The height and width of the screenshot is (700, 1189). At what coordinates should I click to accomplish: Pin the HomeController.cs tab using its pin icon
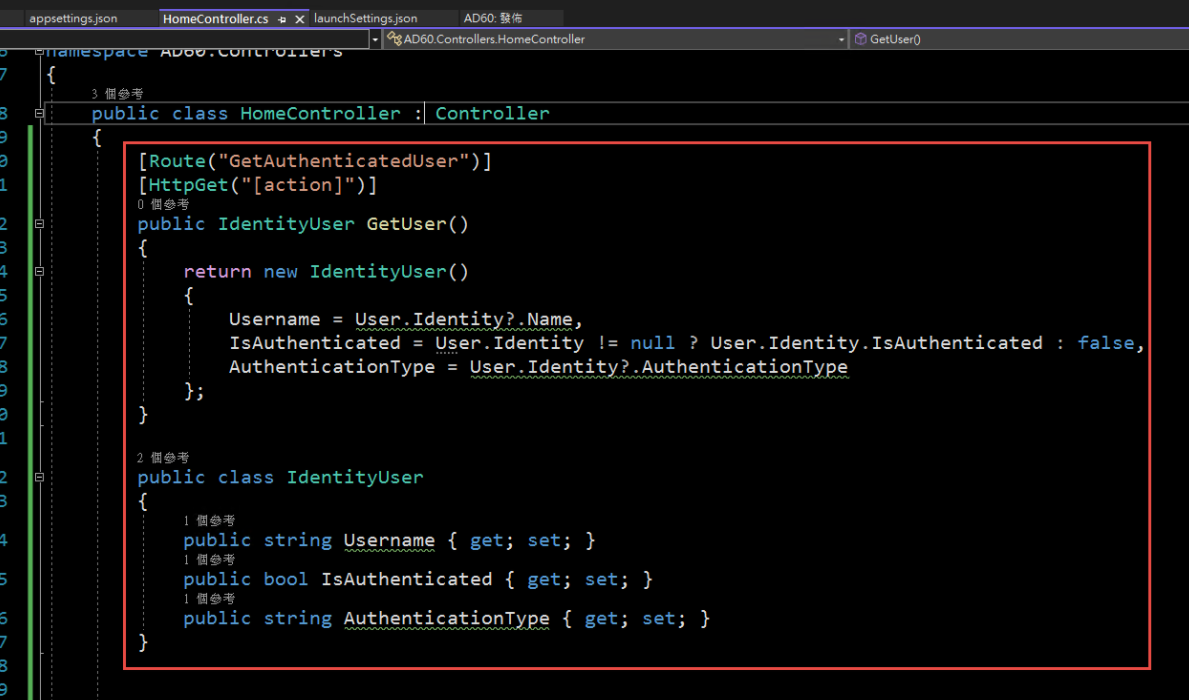(282, 20)
